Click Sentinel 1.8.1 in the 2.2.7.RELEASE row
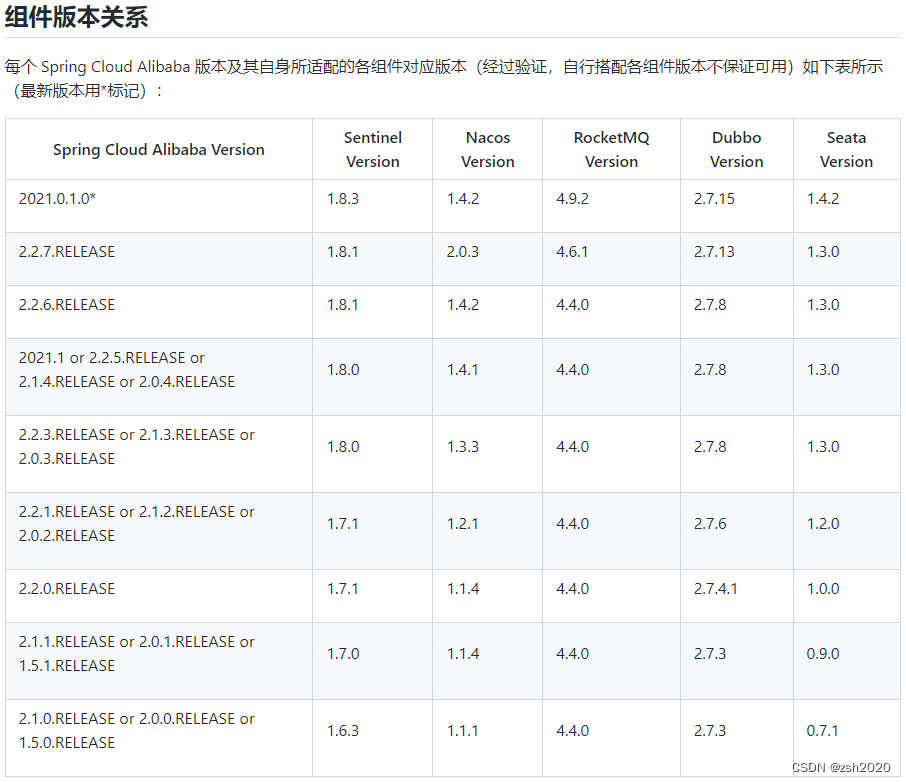Screen dimensions: 906x782 click(x=343, y=252)
